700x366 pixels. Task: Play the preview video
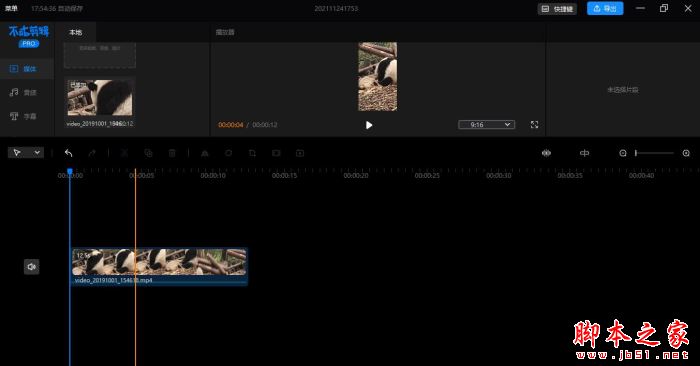coord(369,125)
